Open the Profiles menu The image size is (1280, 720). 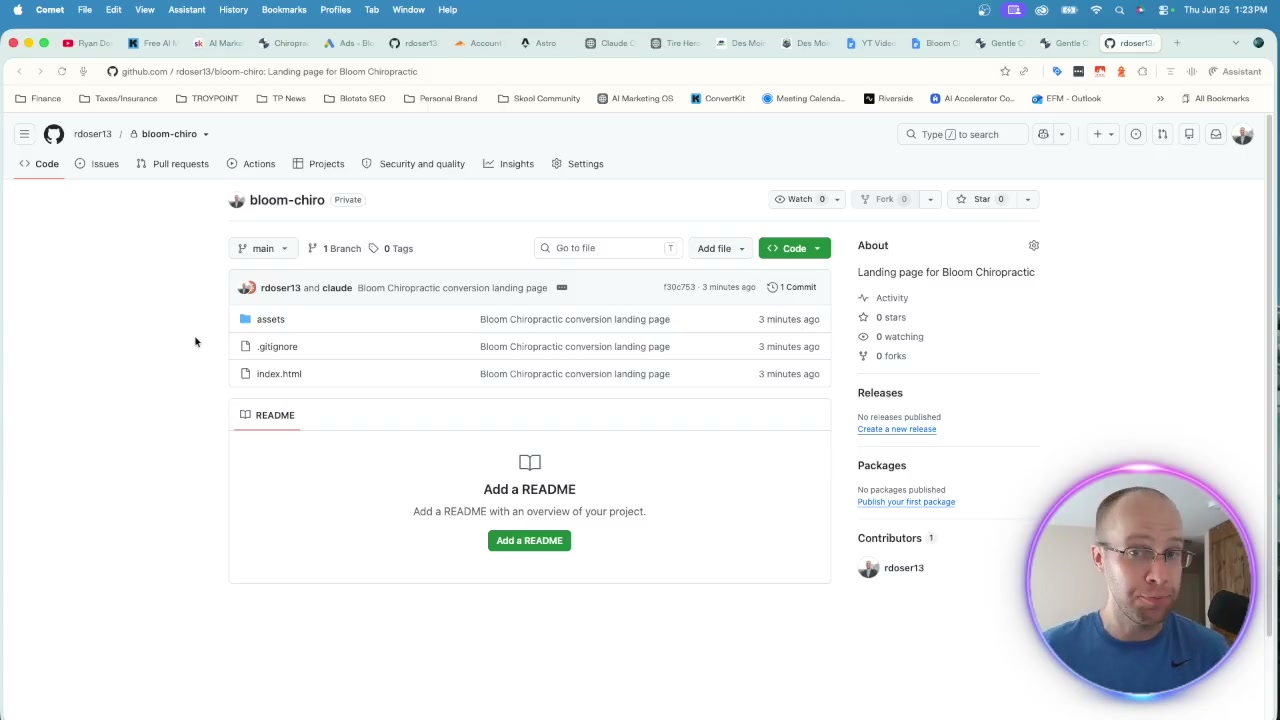click(335, 10)
